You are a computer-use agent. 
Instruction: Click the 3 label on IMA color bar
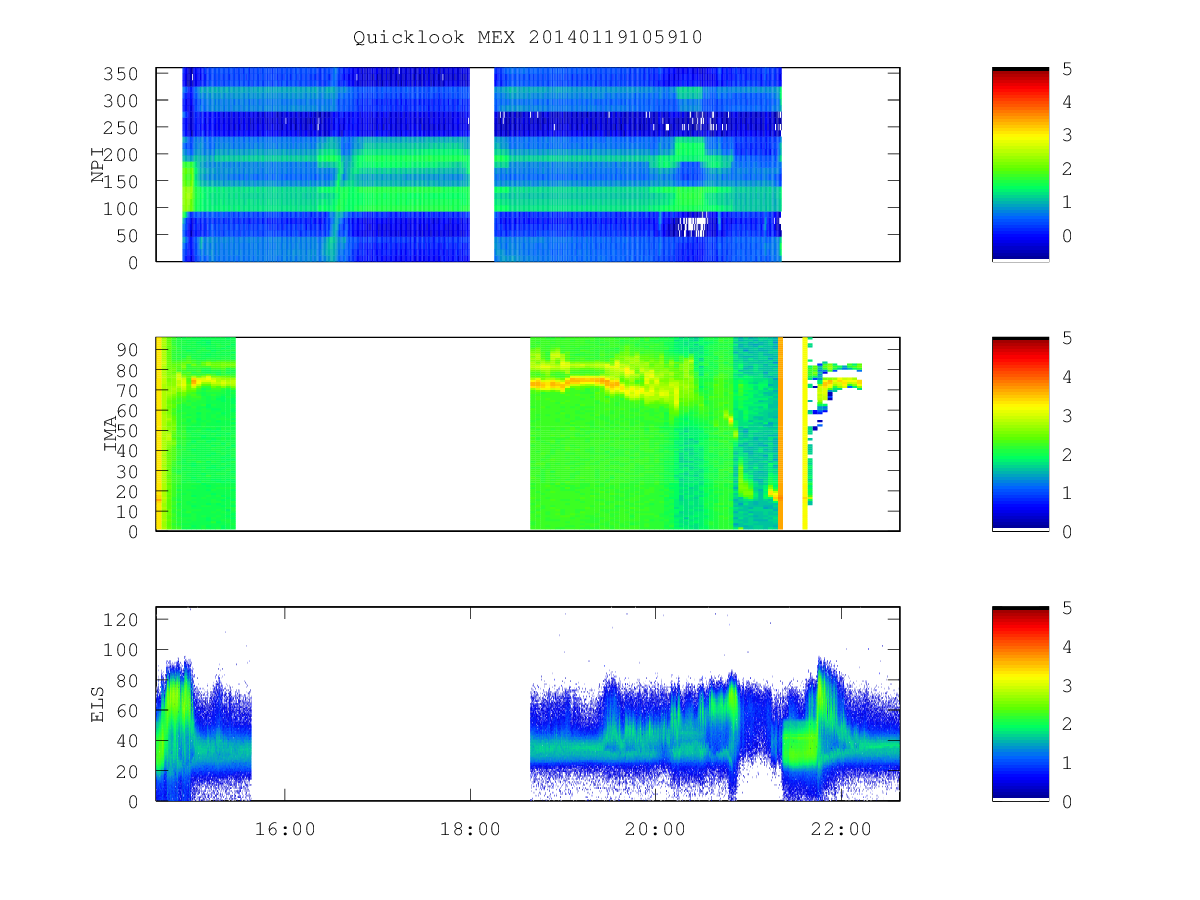click(x=1067, y=415)
